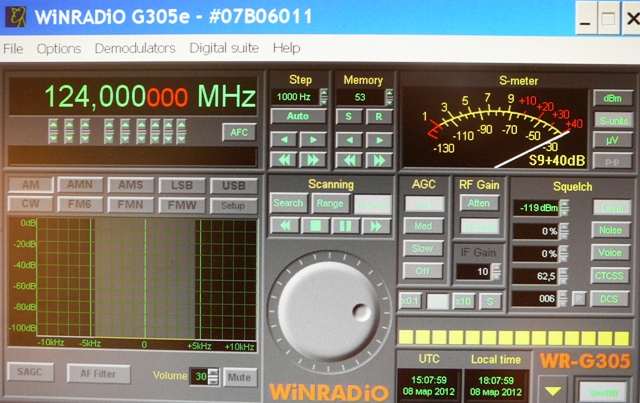Viewport: 640px width, 403px height.
Task: Select FMN demodulation mode
Action: point(131,204)
